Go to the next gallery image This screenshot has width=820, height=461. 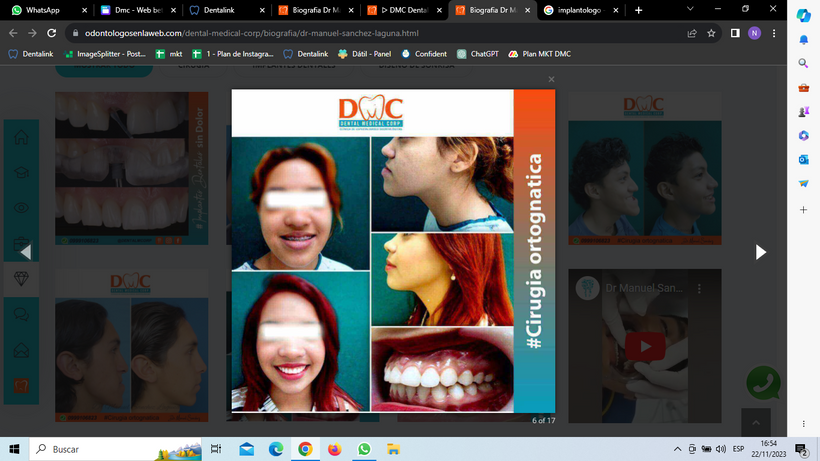760,252
